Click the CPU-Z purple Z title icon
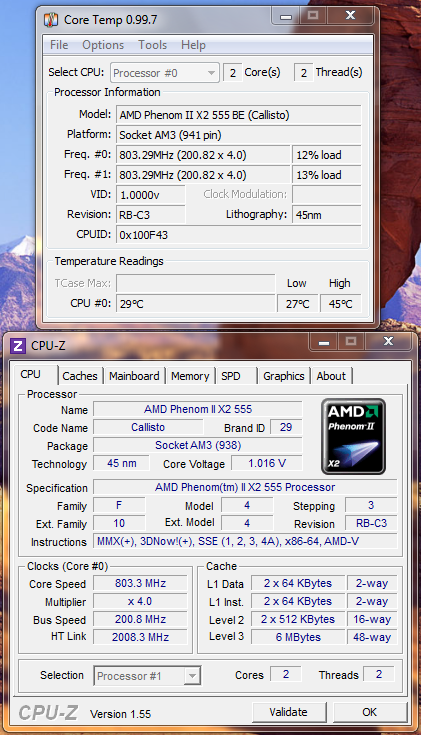 click(x=17, y=346)
